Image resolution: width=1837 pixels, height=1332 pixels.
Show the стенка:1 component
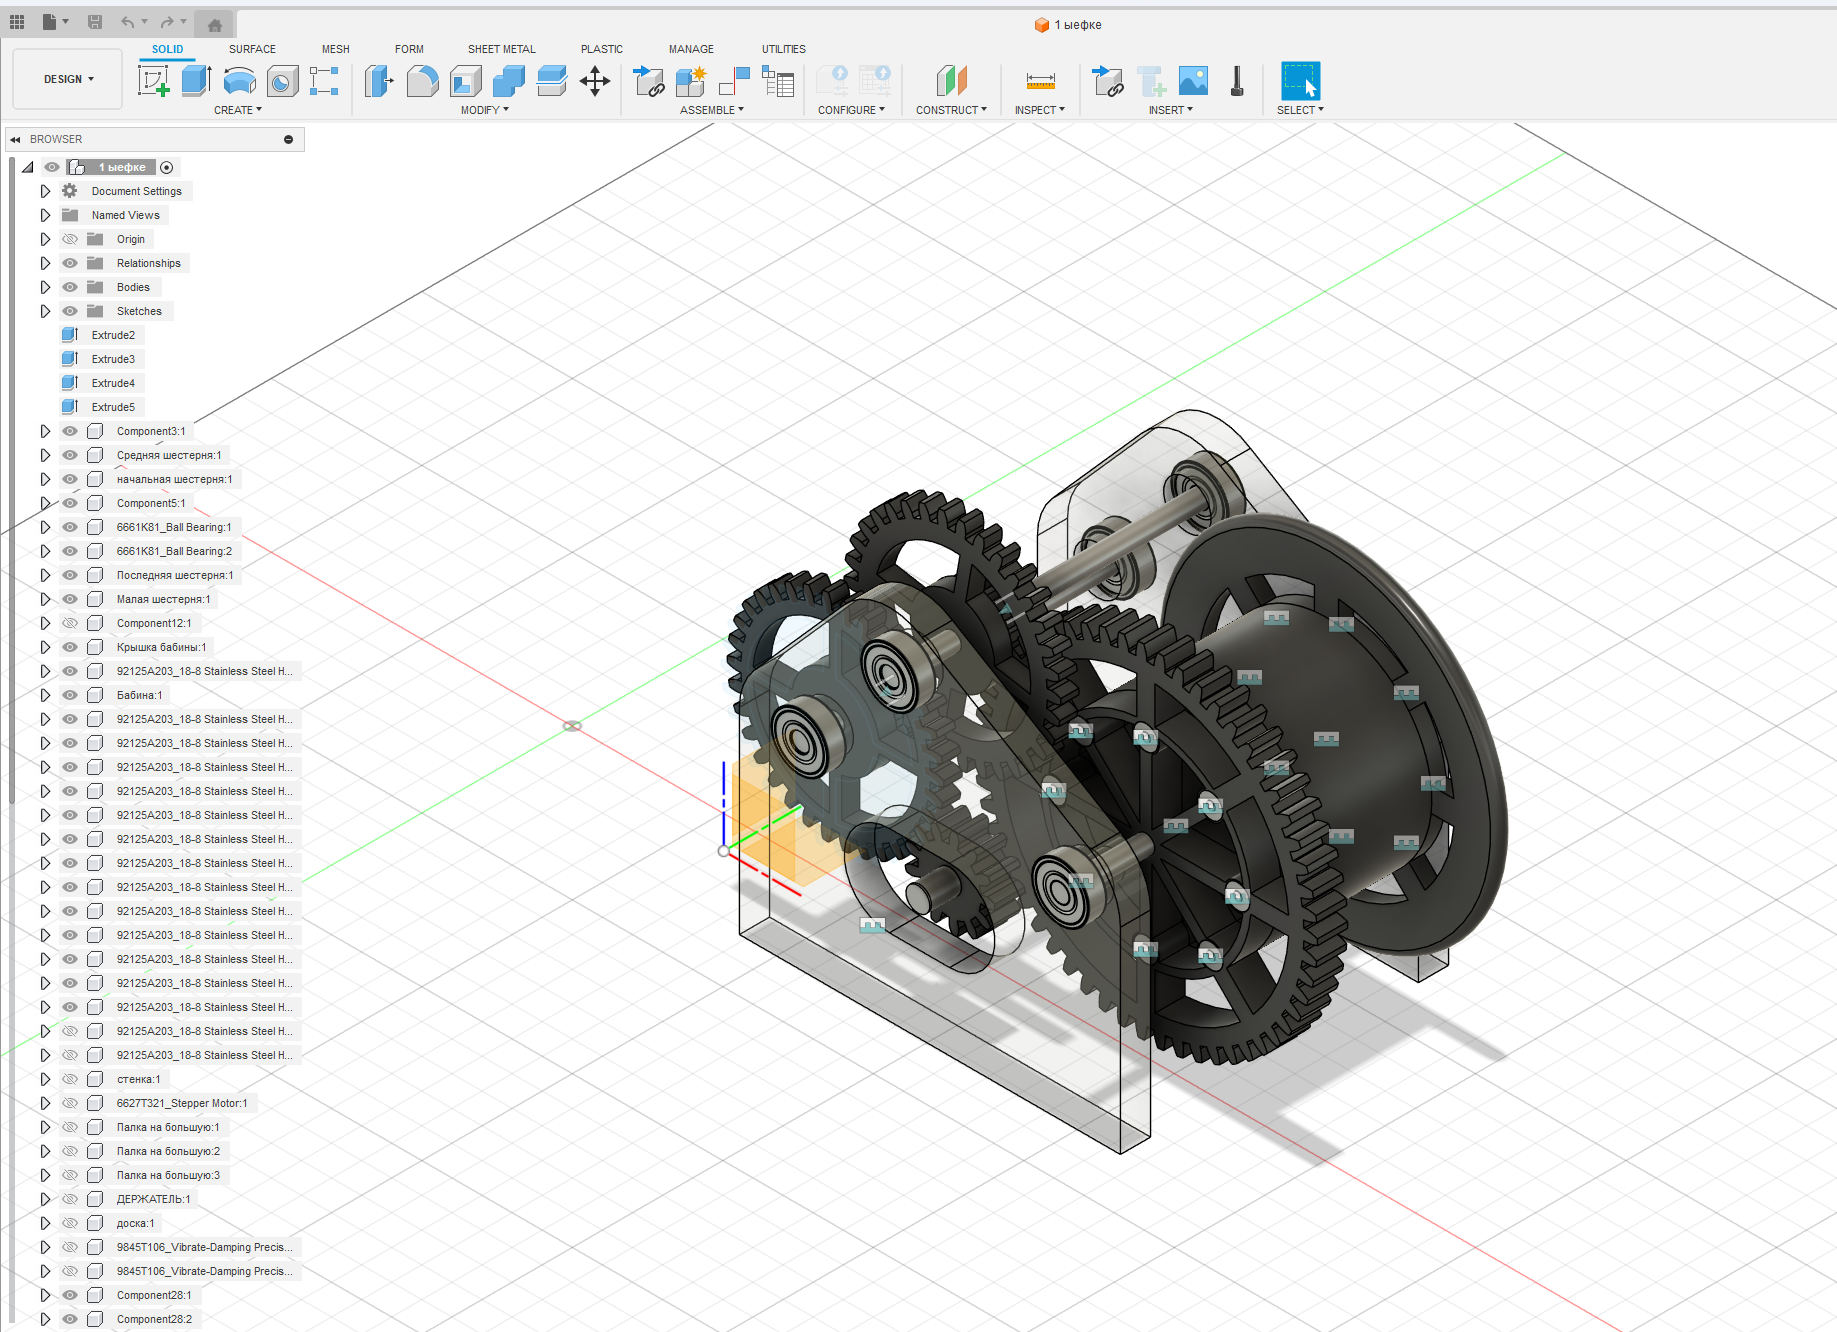pos(70,1079)
